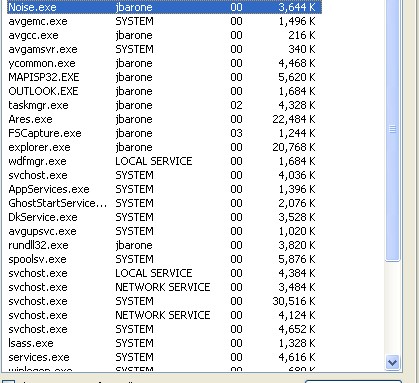Select NETWORK SERVICE svchost.exe using 3,484 K
The height and width of the screenshot is (383, 419).
[x=164, y=287]
